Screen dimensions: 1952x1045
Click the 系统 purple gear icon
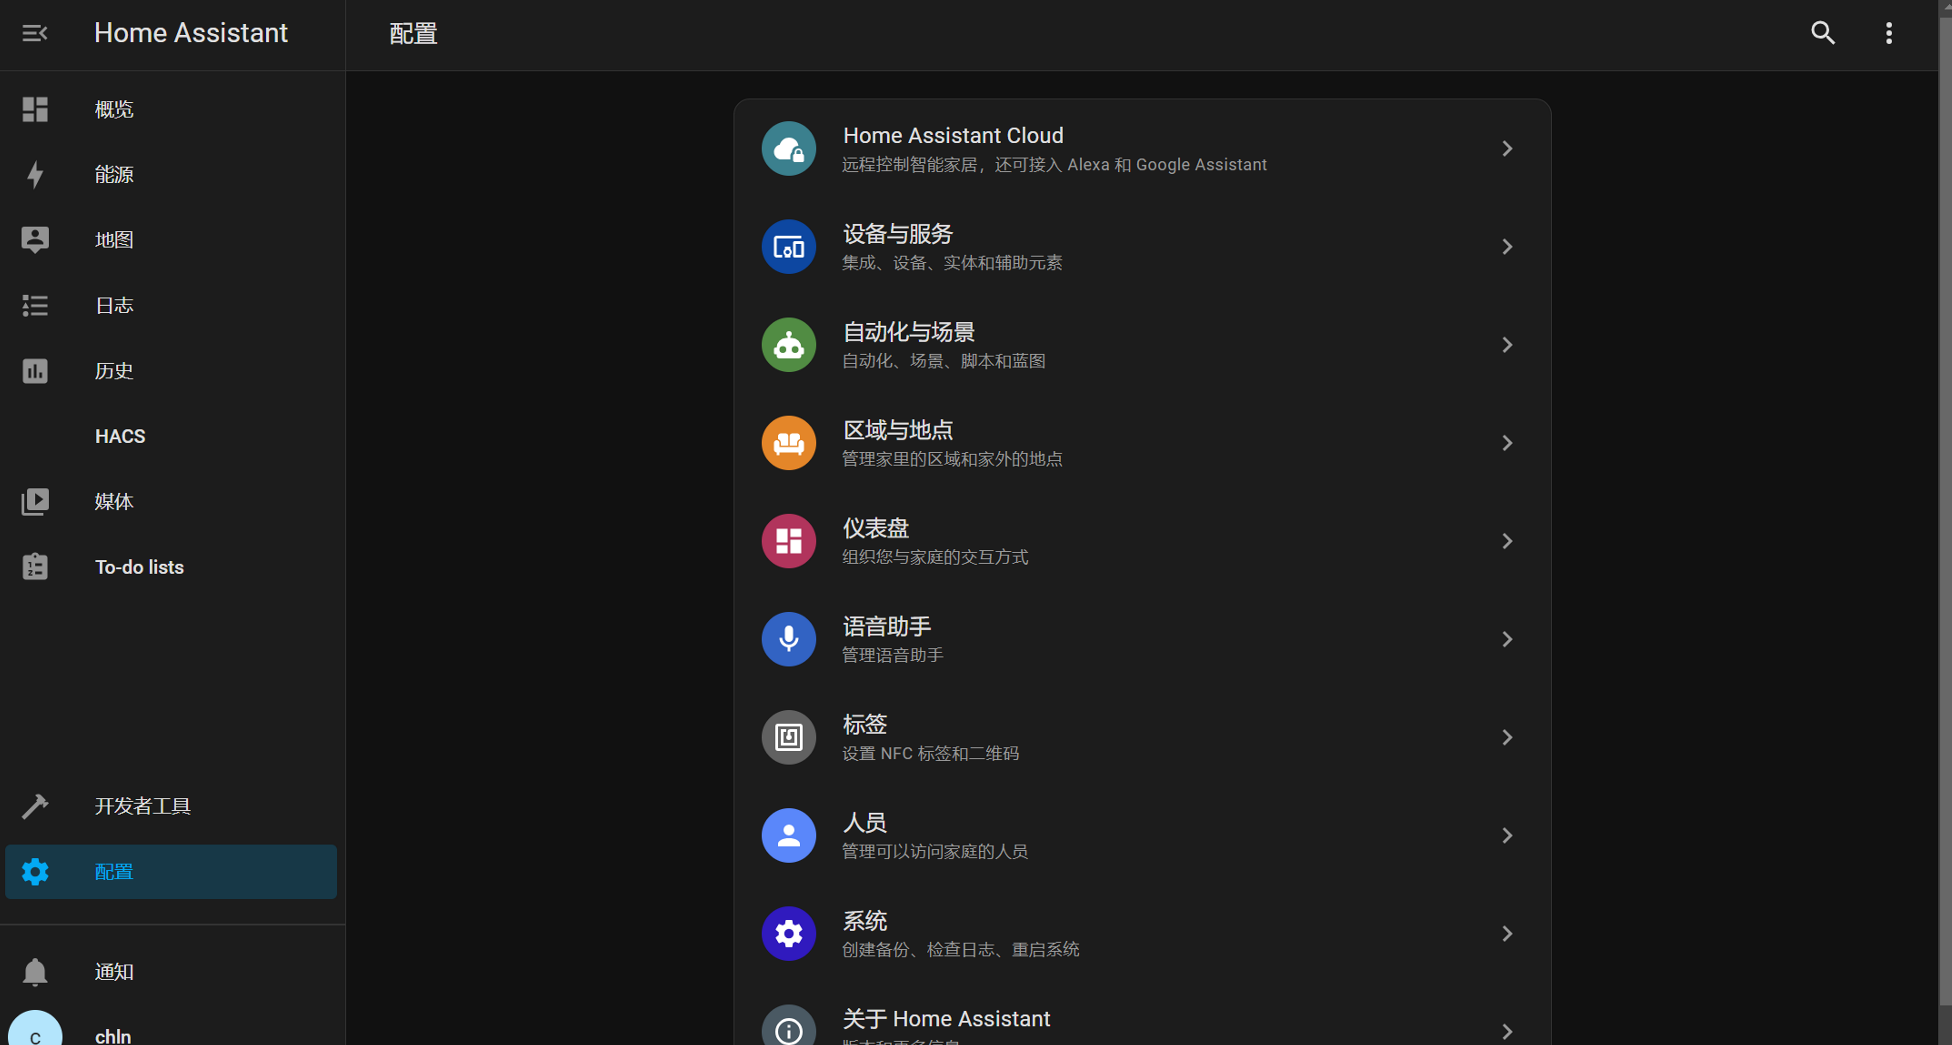(789, 933)
